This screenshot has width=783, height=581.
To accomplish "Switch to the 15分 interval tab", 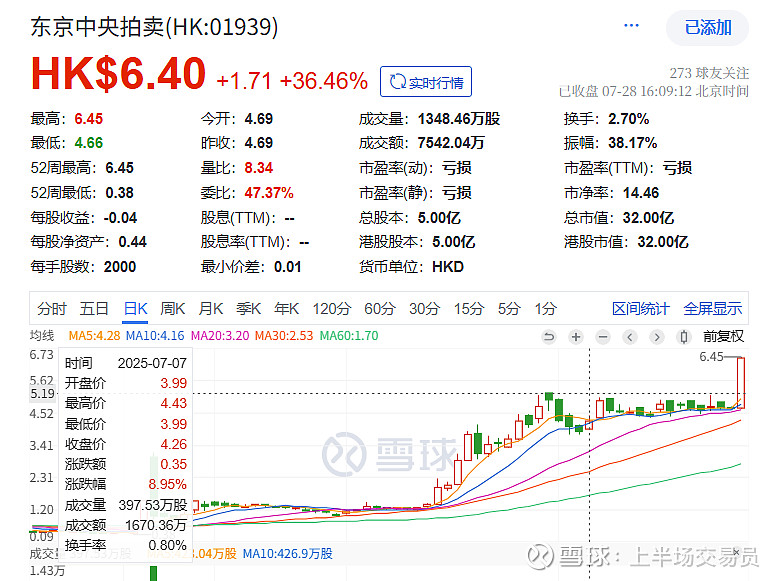I will pyautogui.click(x=469, y=309).
